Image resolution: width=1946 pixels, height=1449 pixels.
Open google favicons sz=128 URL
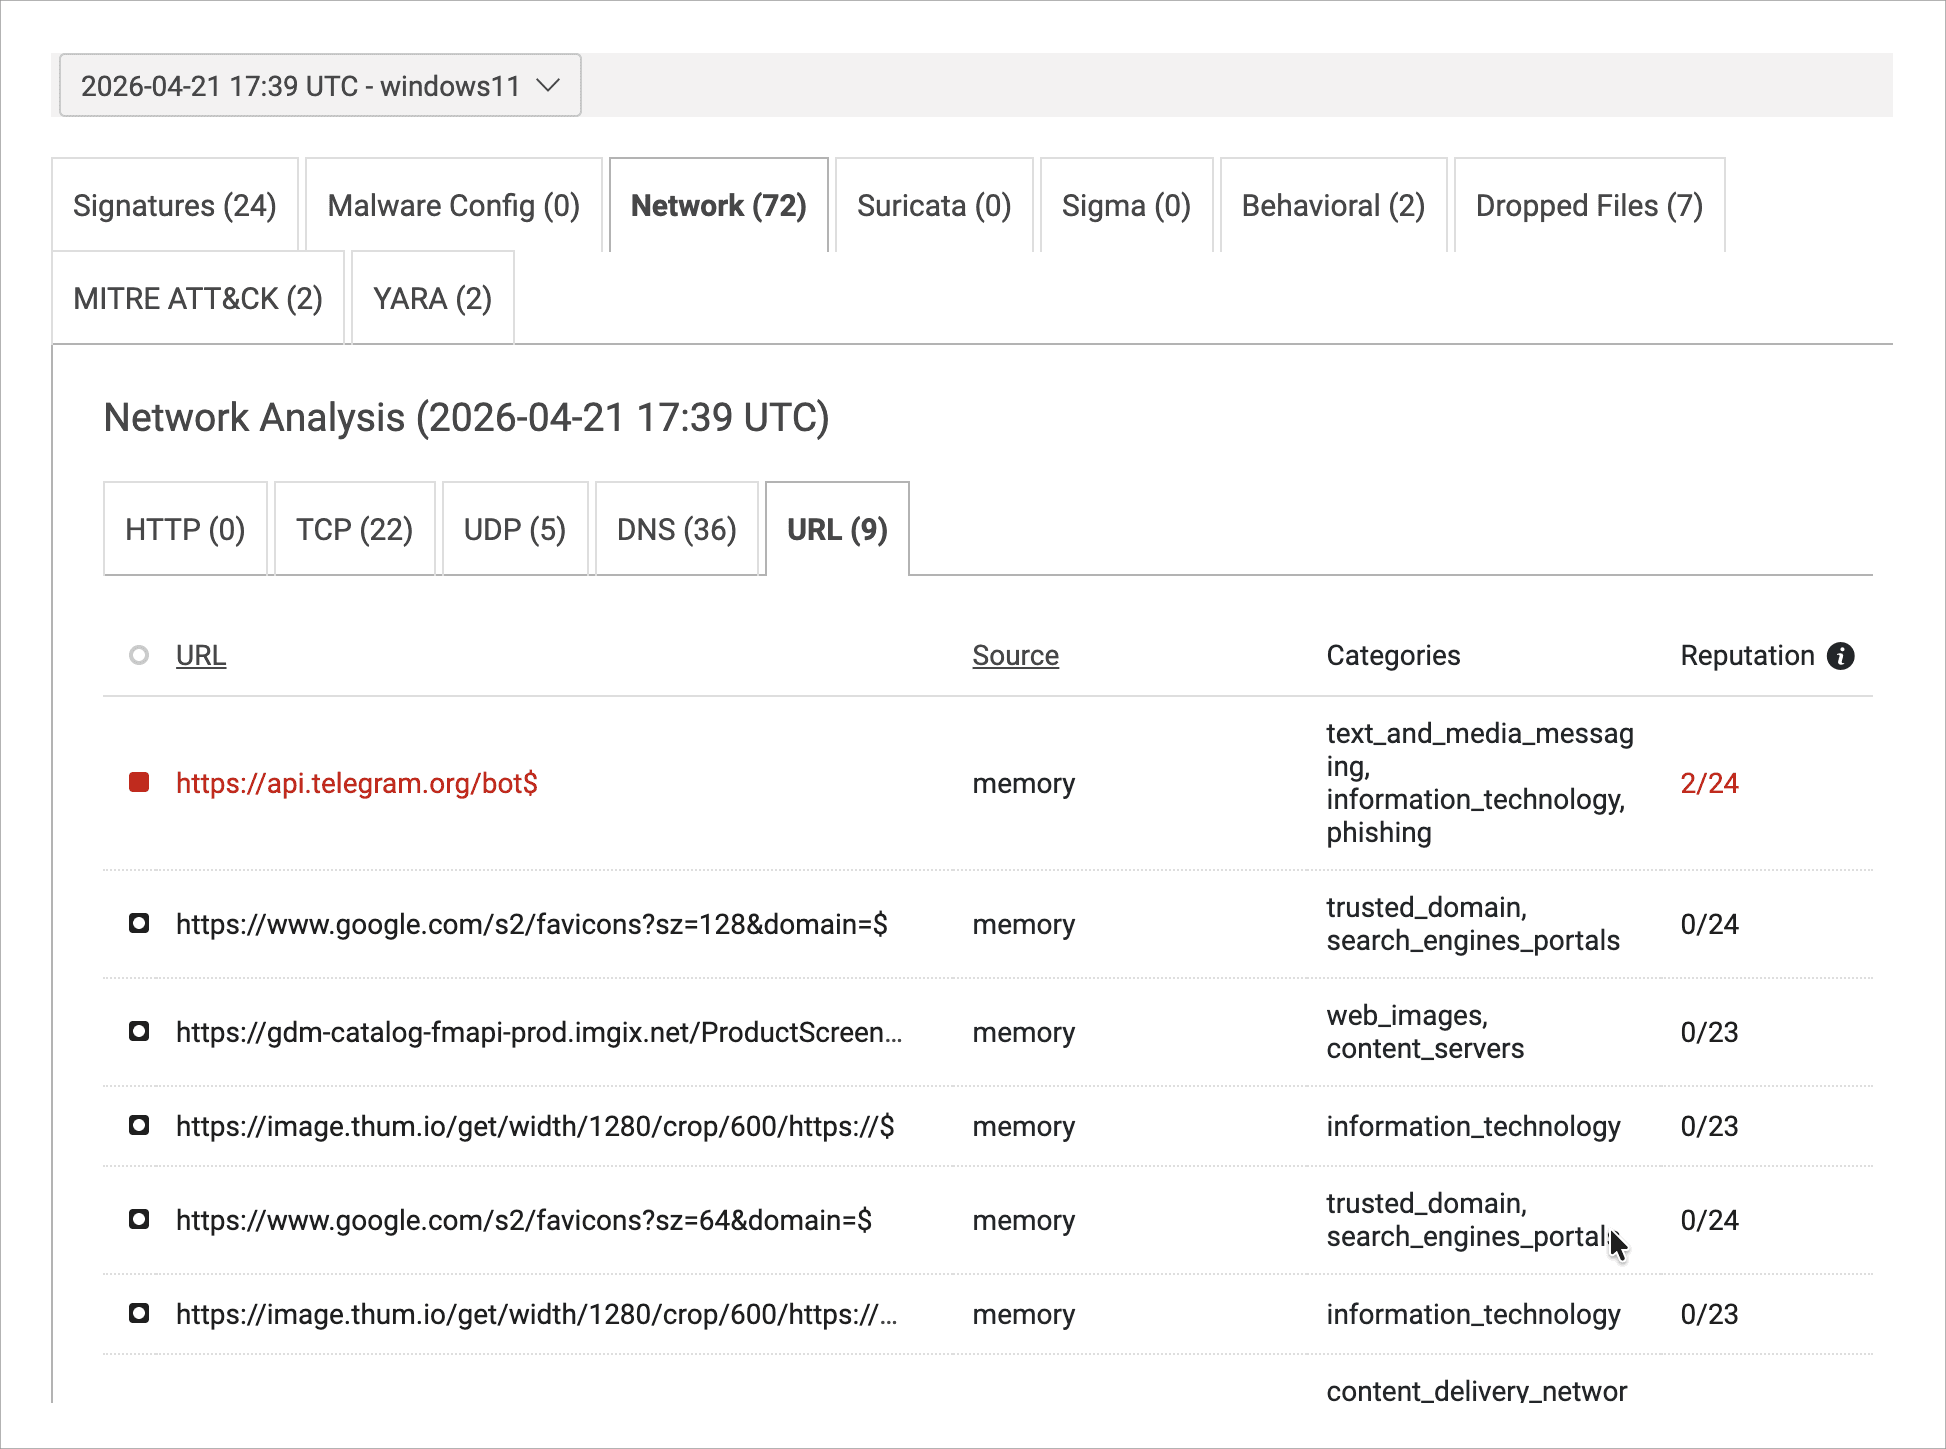coord(532,924)
